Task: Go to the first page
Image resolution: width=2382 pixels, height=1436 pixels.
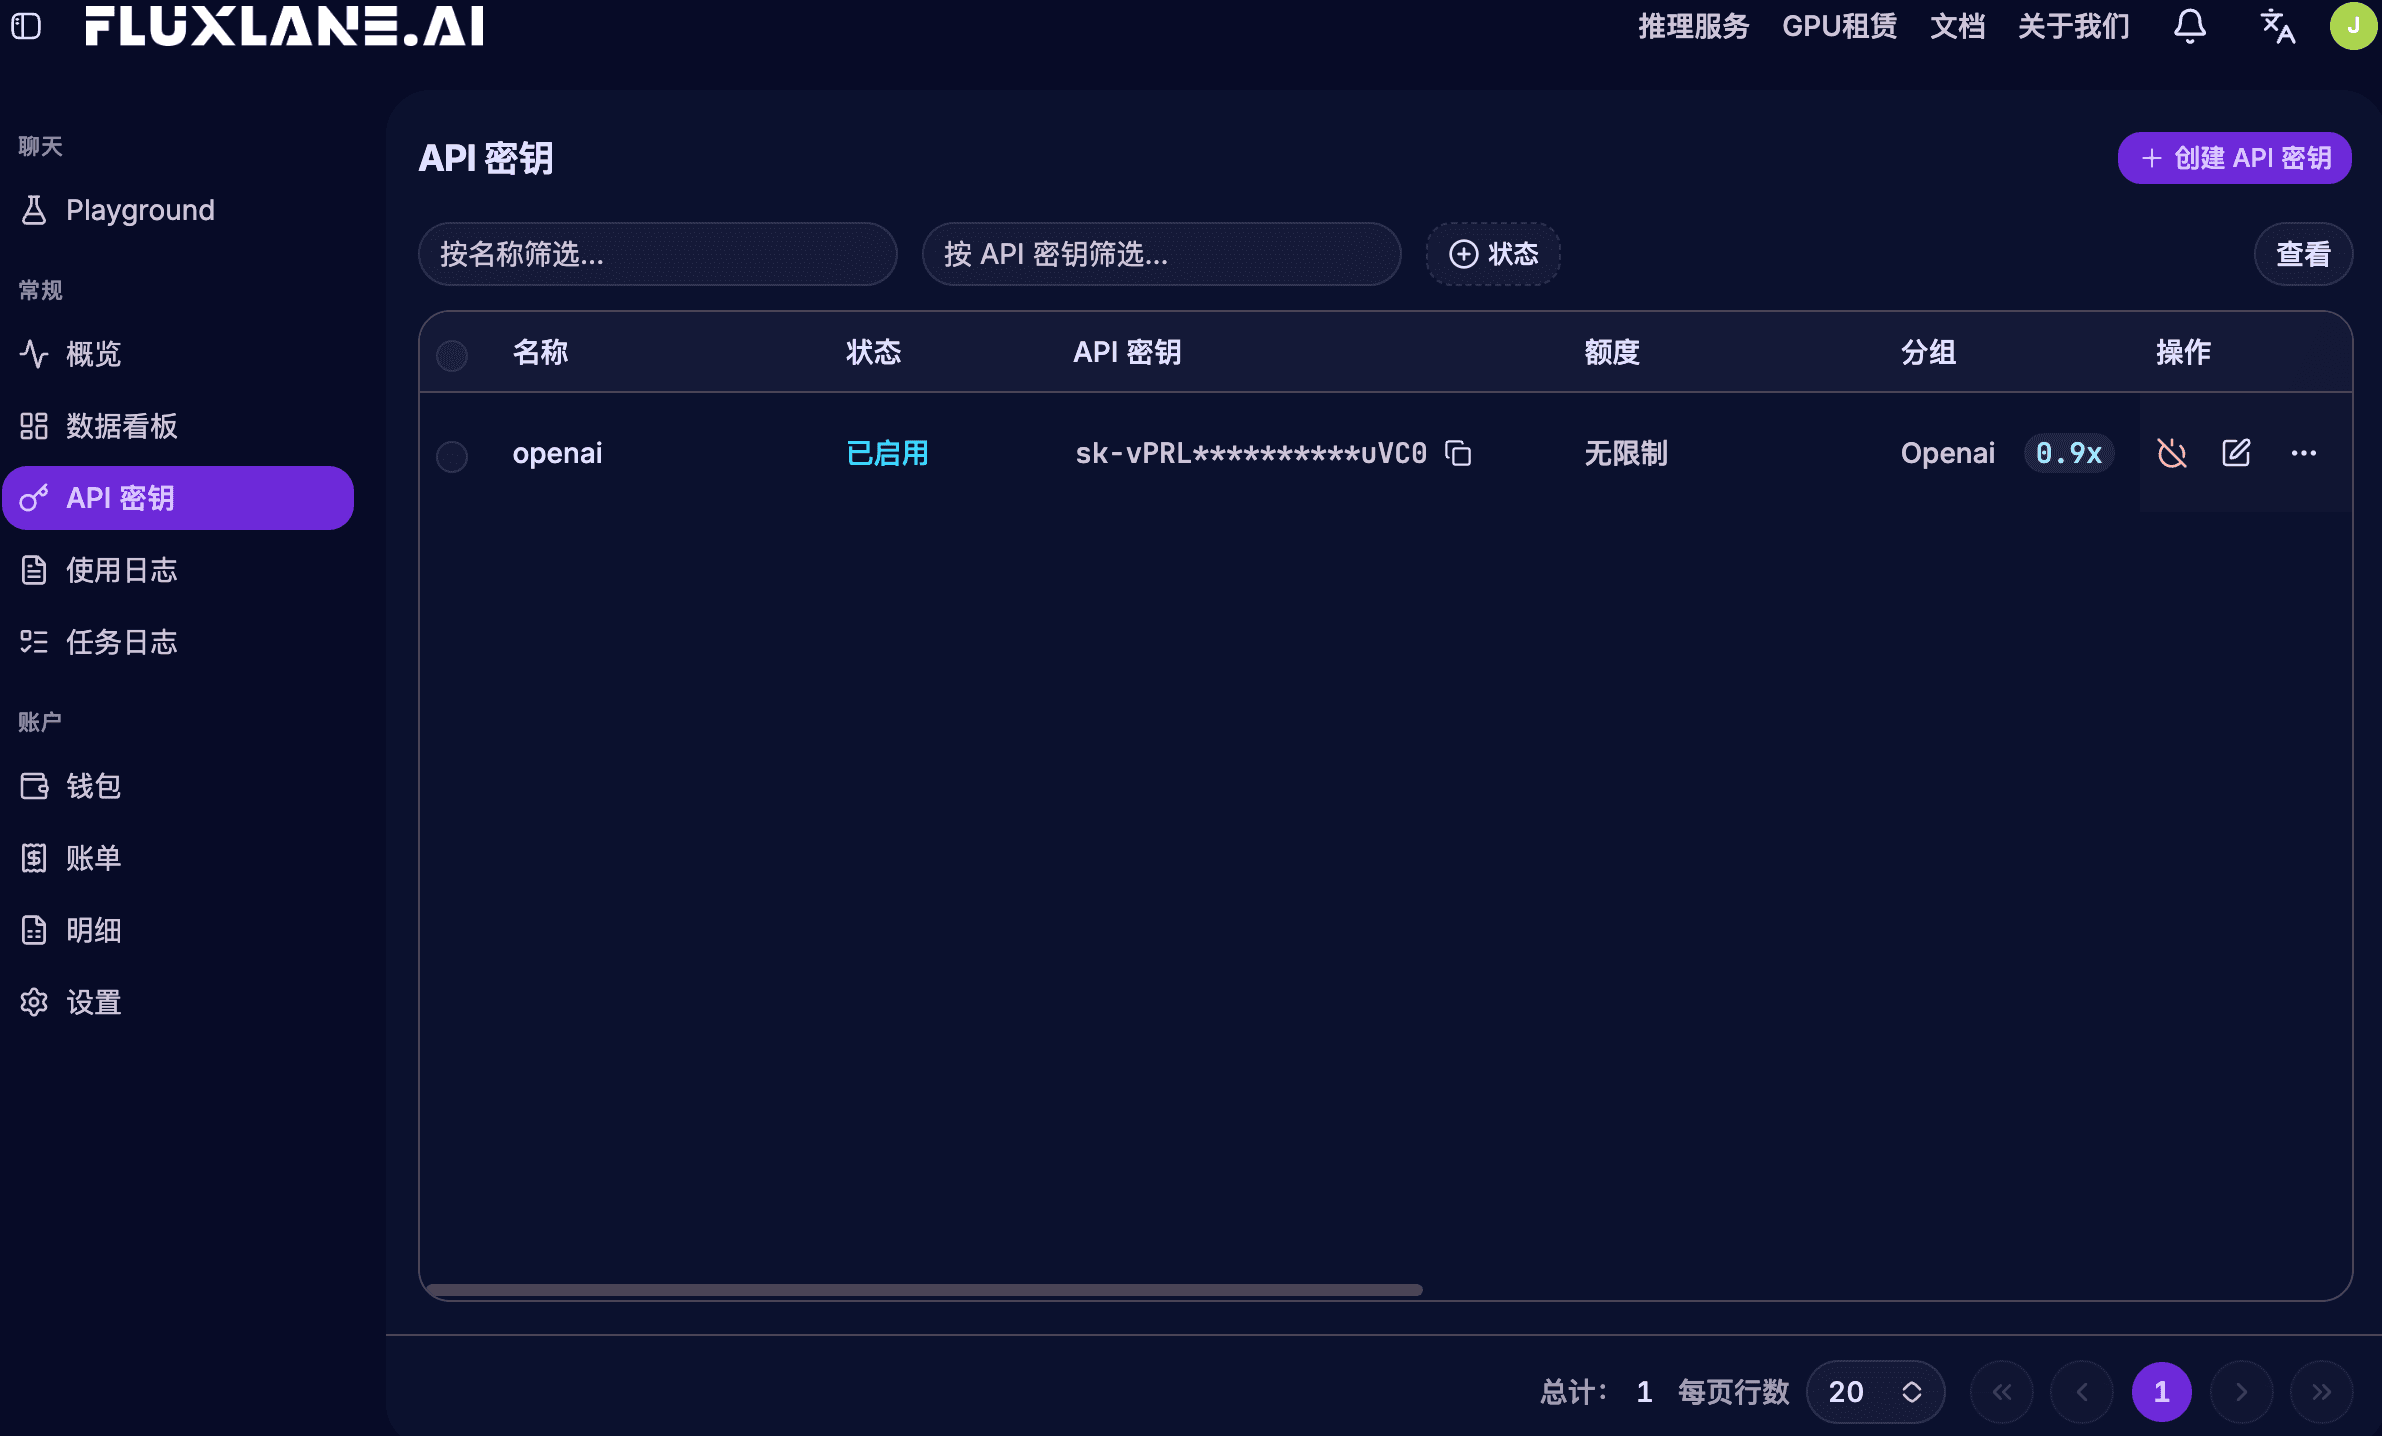Action: pyautogui.click(x=2002, y=1391)
